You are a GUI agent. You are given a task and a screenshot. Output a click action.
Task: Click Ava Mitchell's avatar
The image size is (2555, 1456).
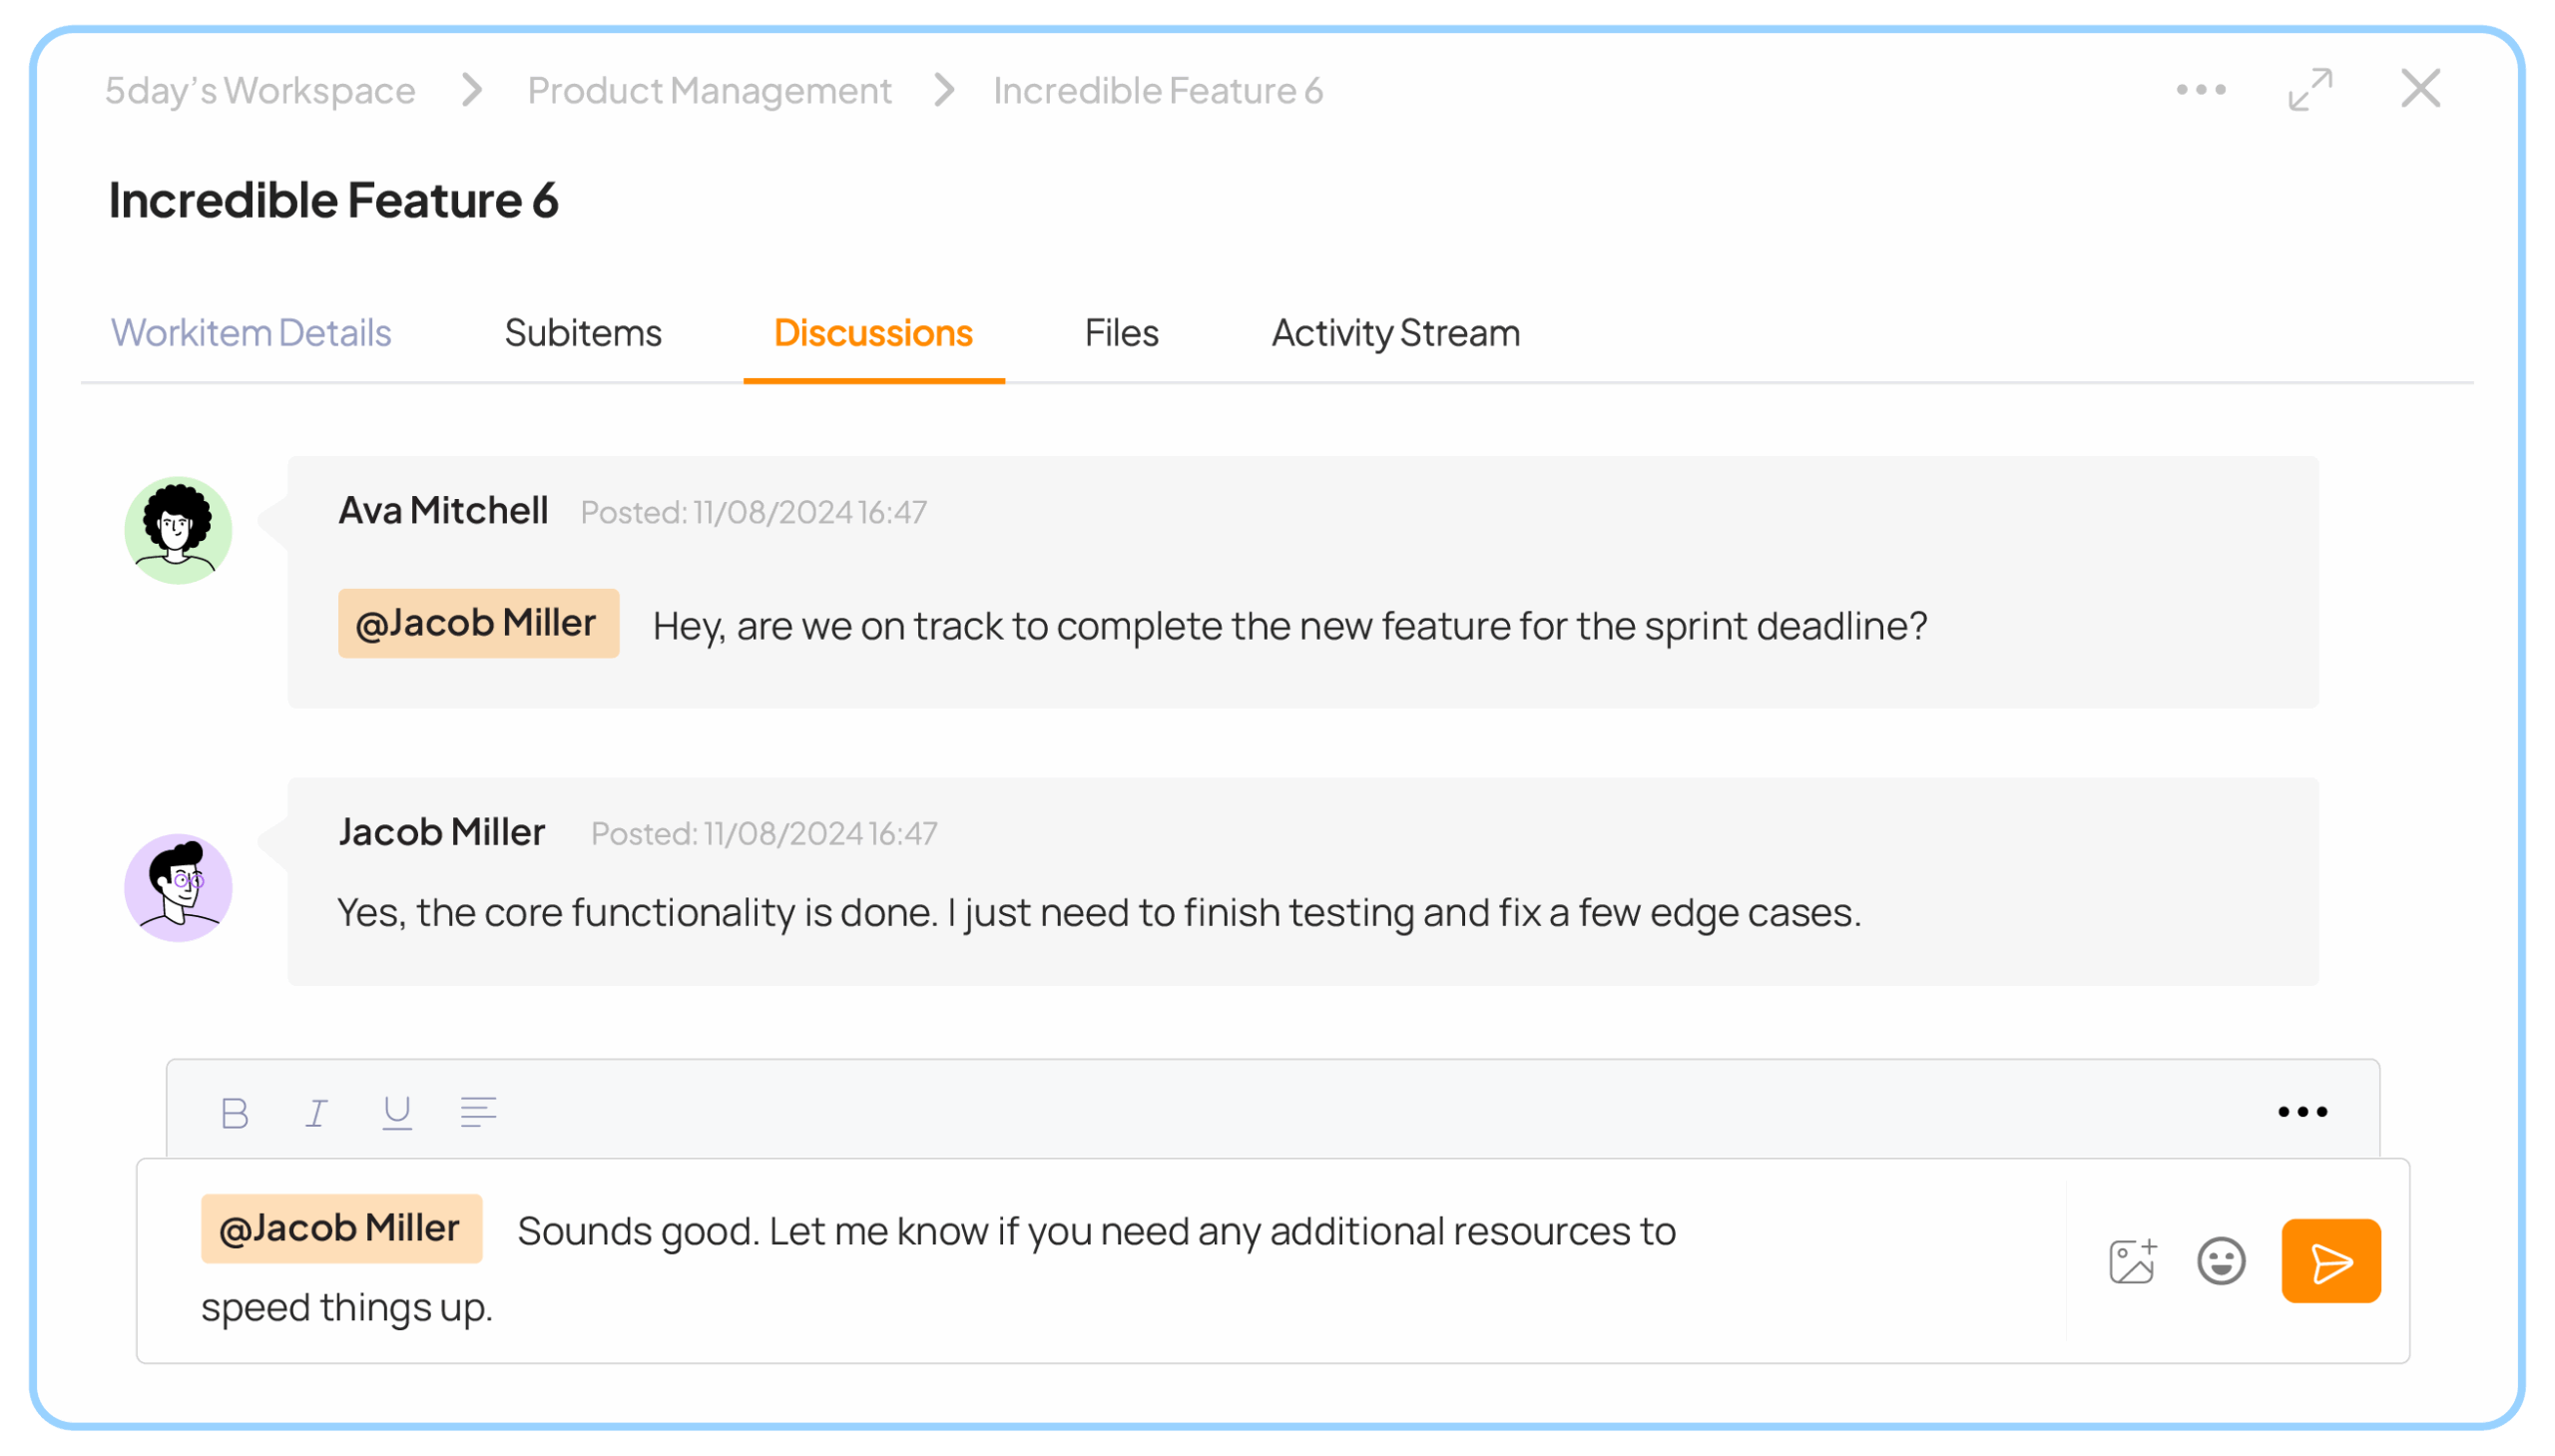tap(178, 530)
